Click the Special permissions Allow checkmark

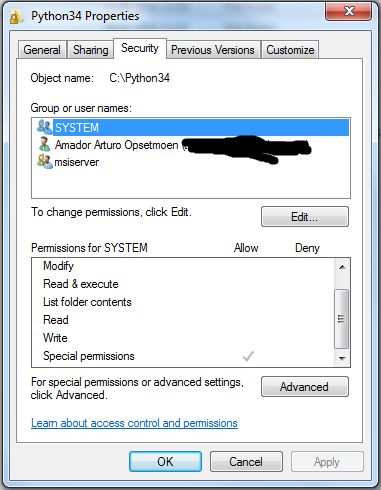pos(248,356)
